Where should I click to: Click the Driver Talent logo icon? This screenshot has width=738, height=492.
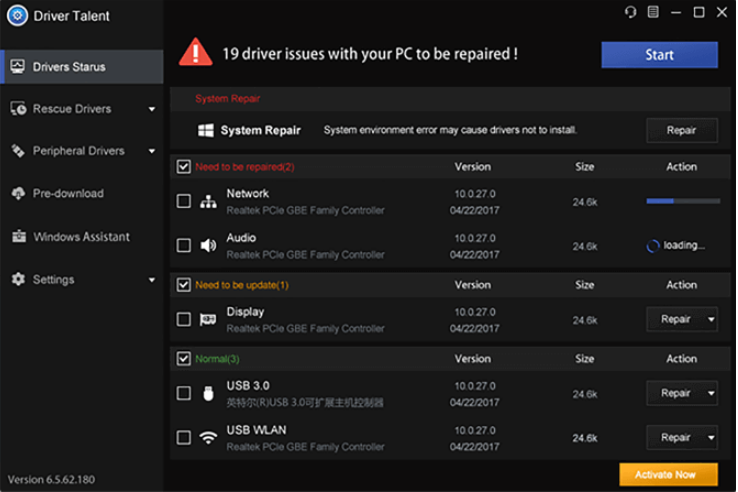click(x=17, y=16)
